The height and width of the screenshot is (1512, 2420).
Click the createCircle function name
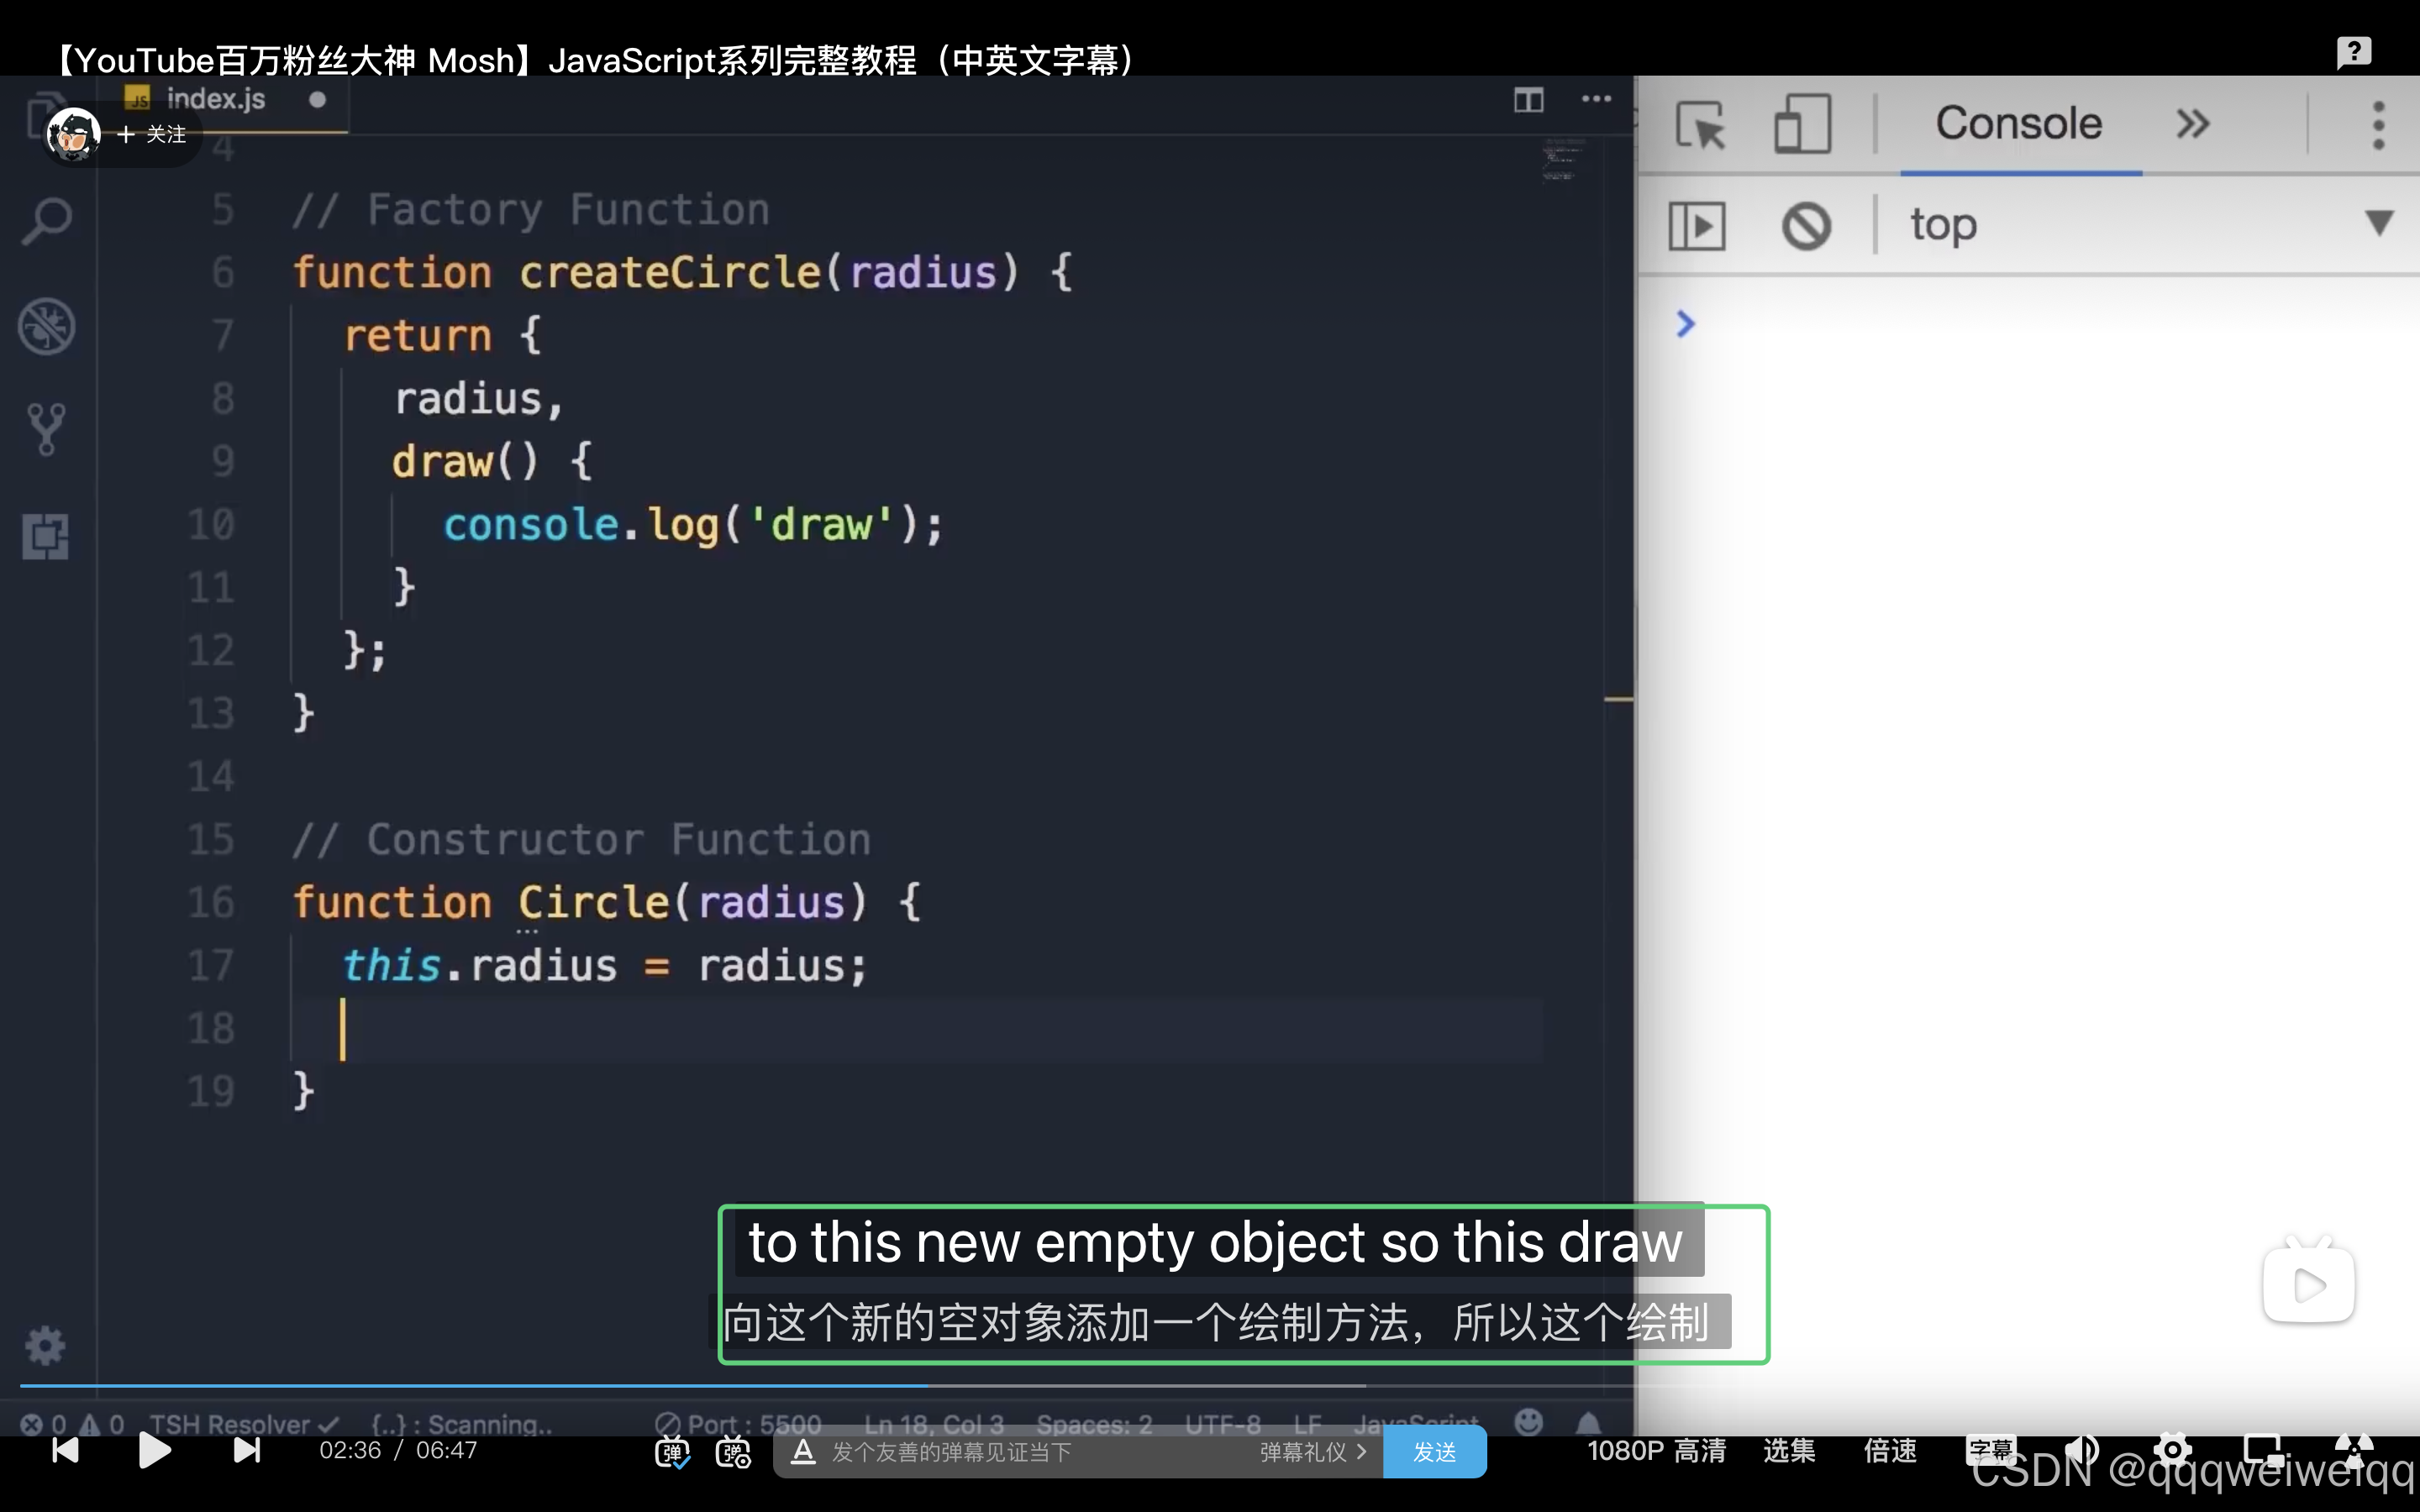click(670, 272)
